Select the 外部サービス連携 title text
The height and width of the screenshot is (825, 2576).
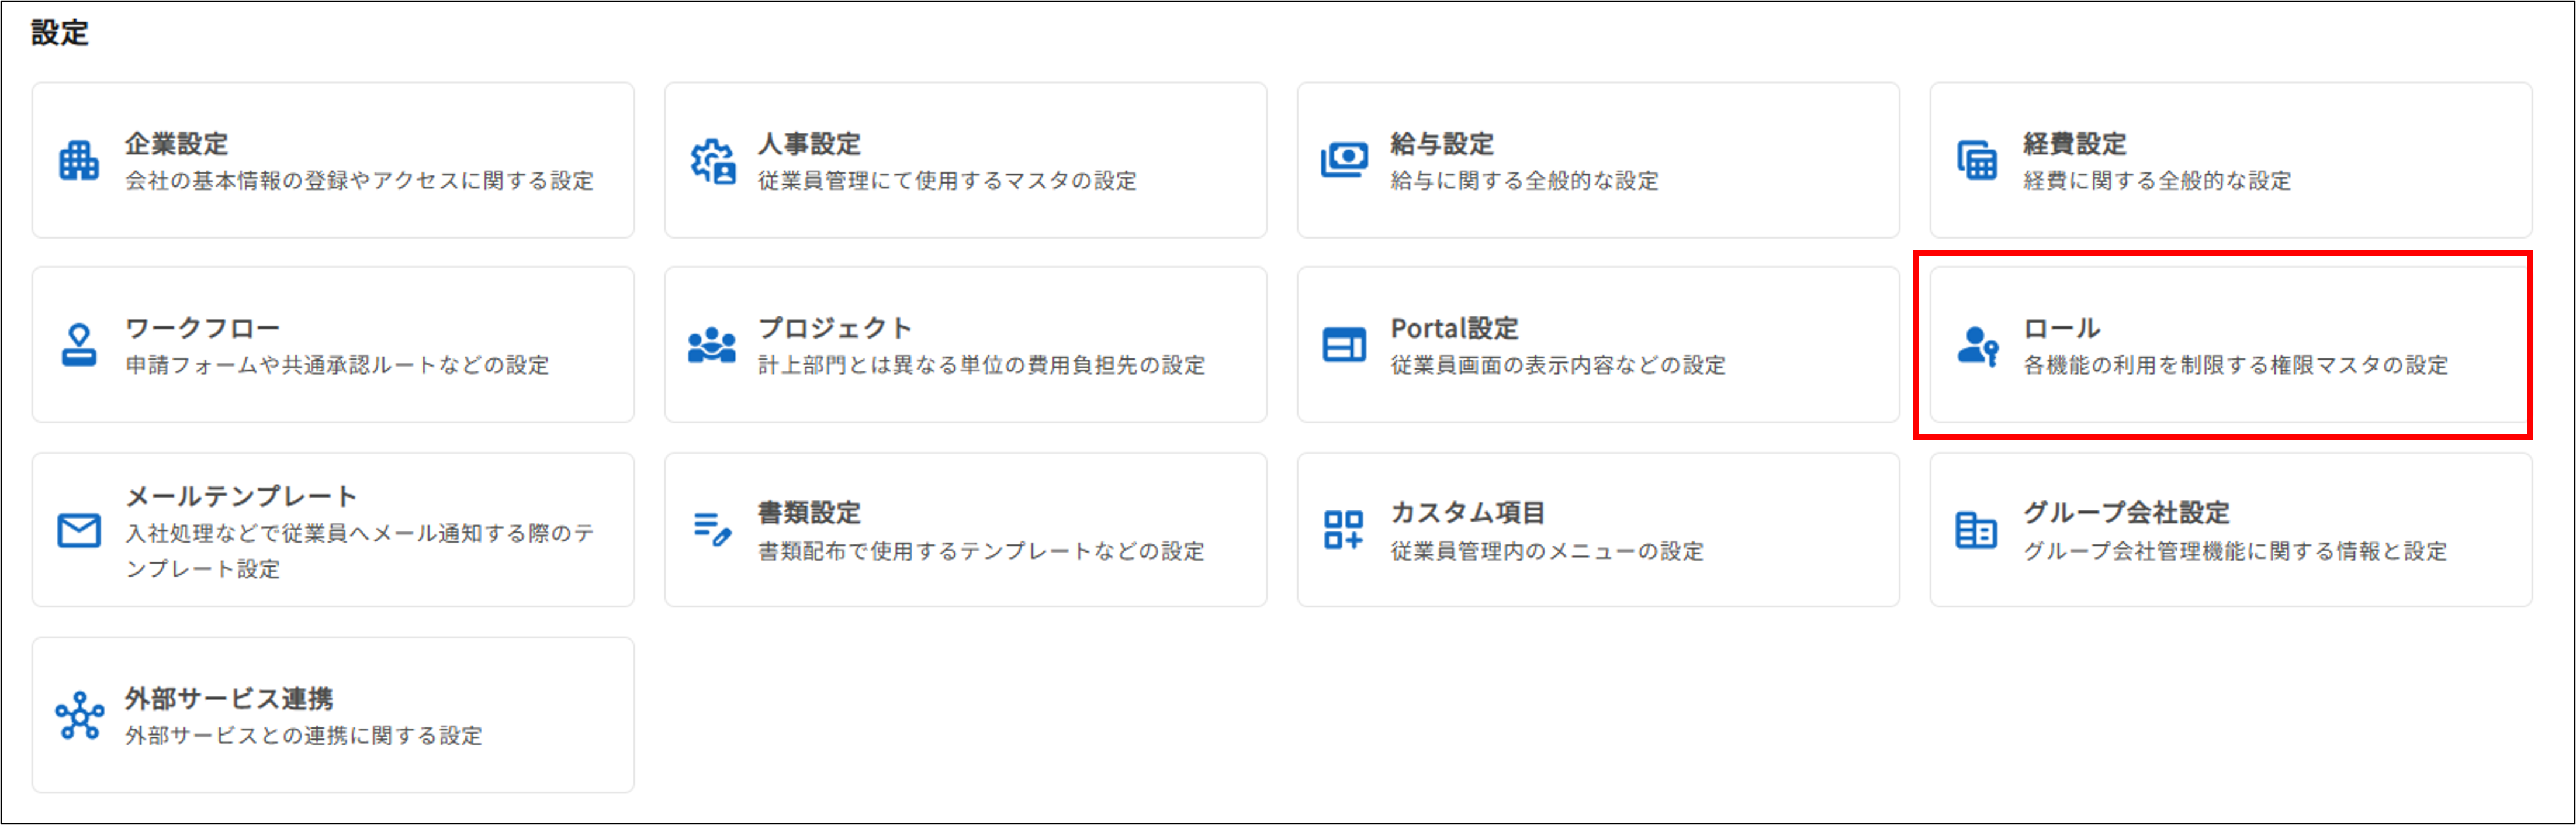click(229, 698)
